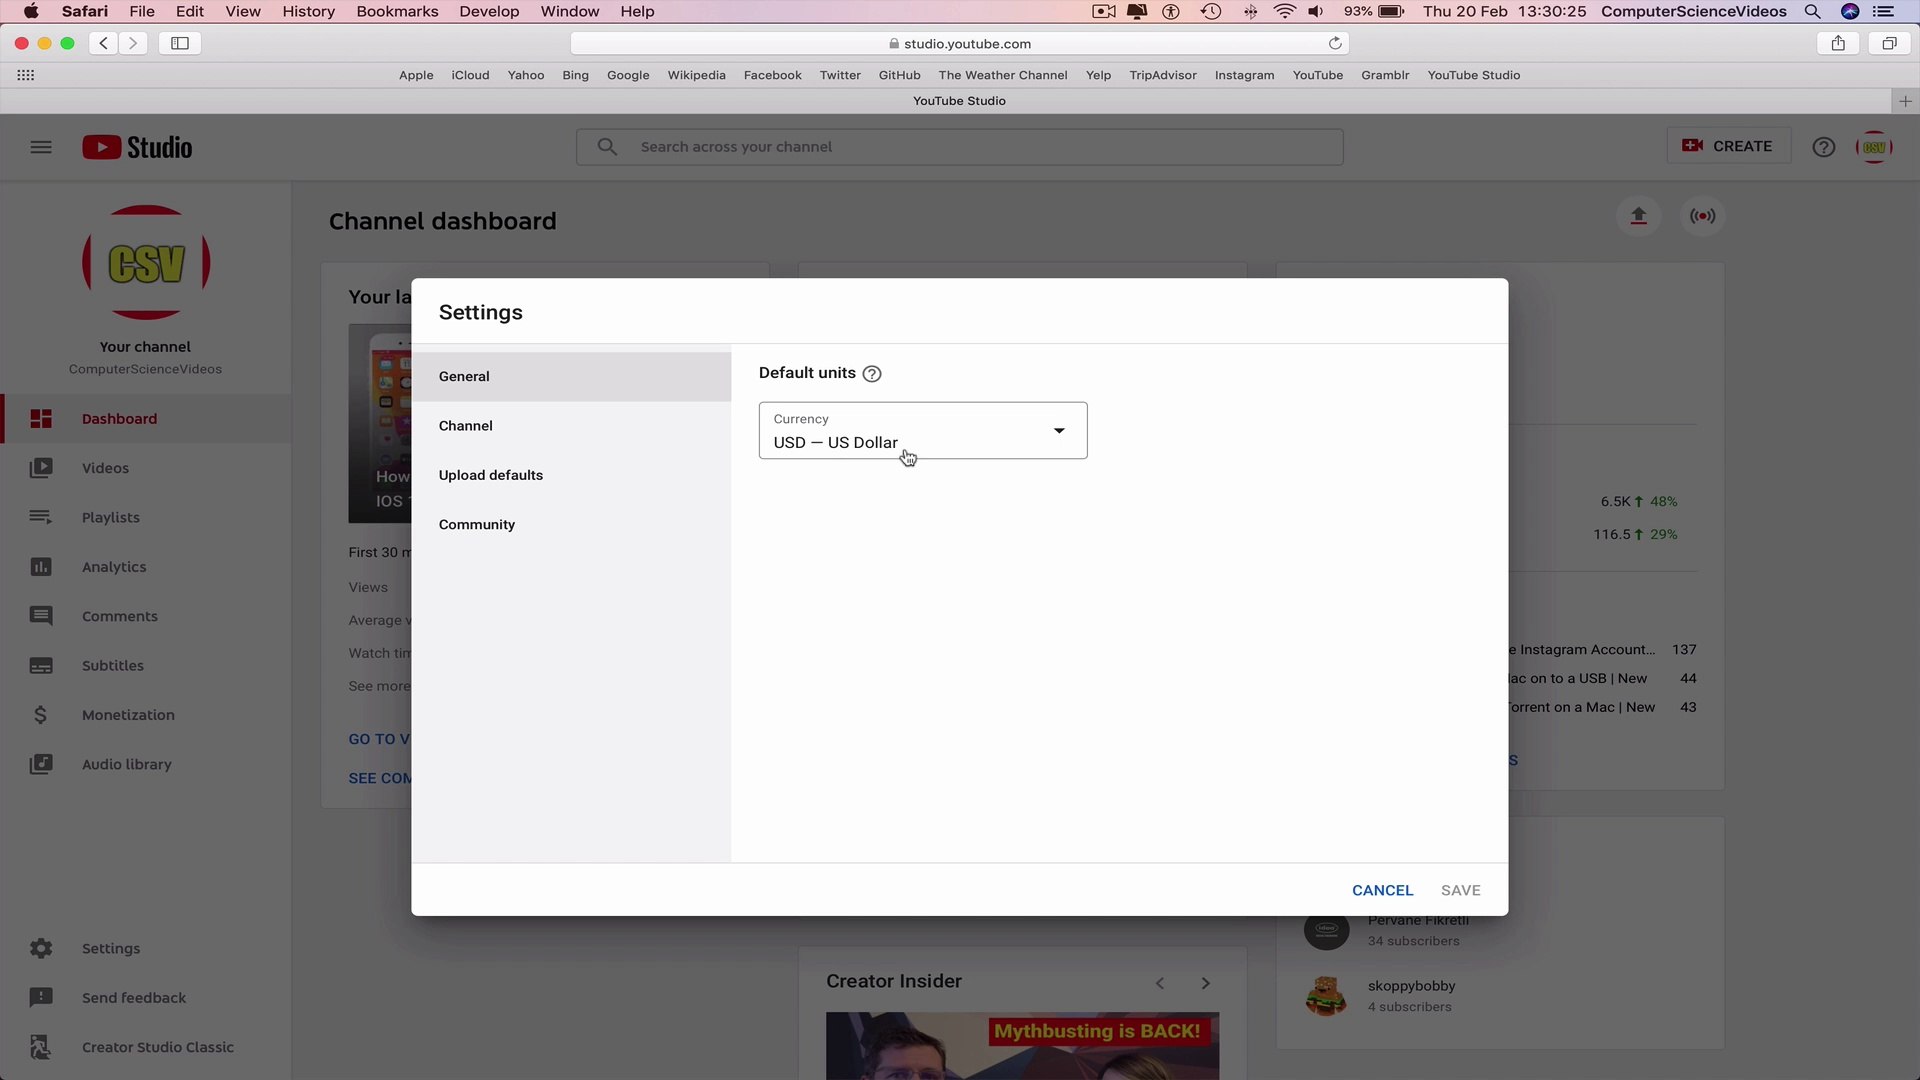This screenshot has width=1920, height=1080.
Task: Click the Go live icon
Action: pos(1702,216)
